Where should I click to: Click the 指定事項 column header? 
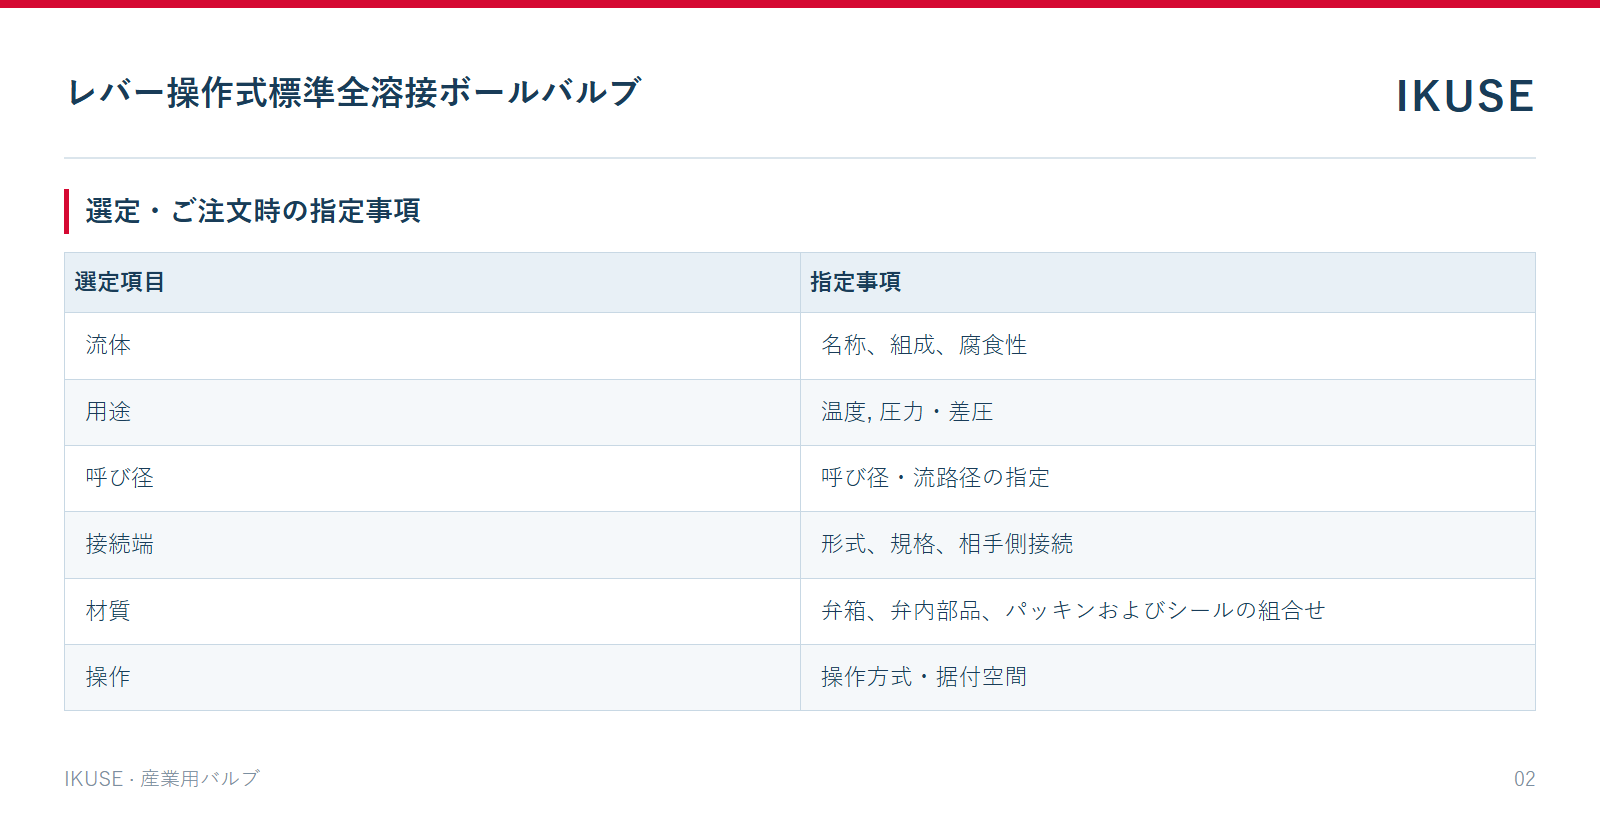click(1168, 282)
